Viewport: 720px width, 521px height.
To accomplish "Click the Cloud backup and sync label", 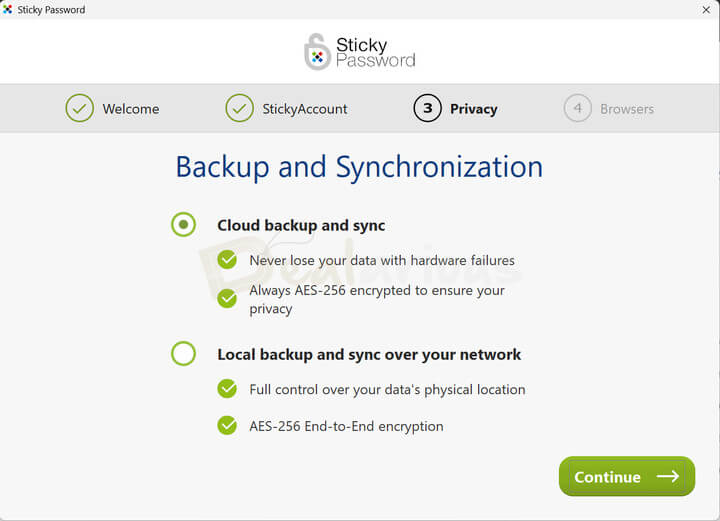I will [x=301, y=225].
